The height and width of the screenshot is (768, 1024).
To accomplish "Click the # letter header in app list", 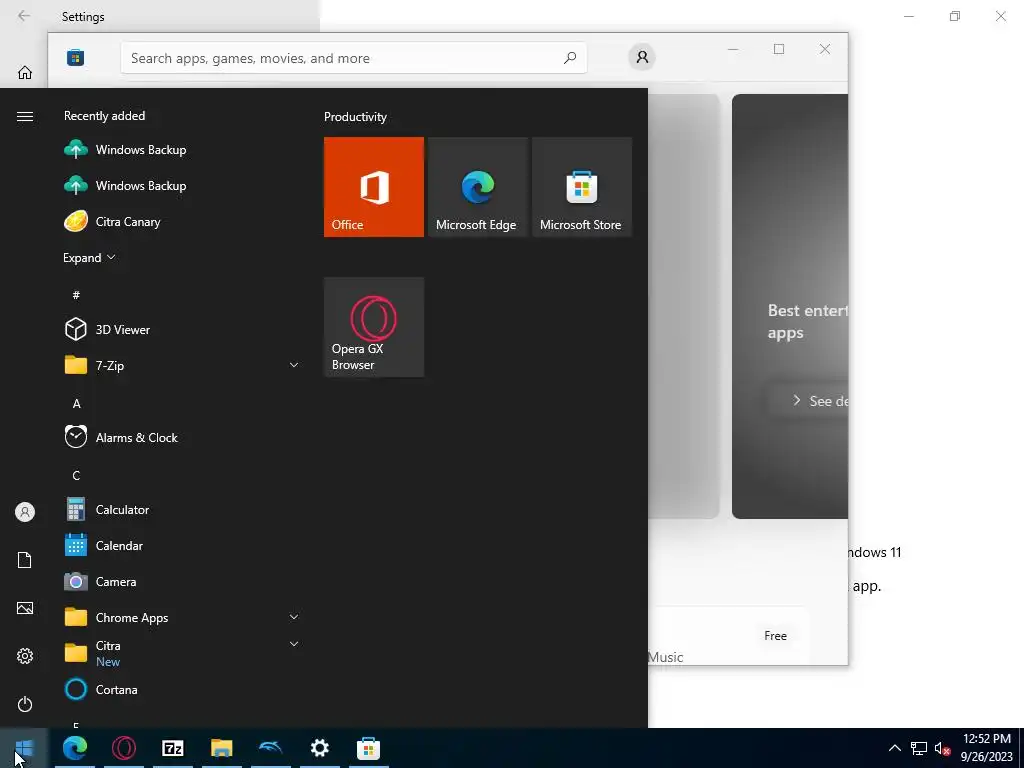I will (x=76, y=295).
